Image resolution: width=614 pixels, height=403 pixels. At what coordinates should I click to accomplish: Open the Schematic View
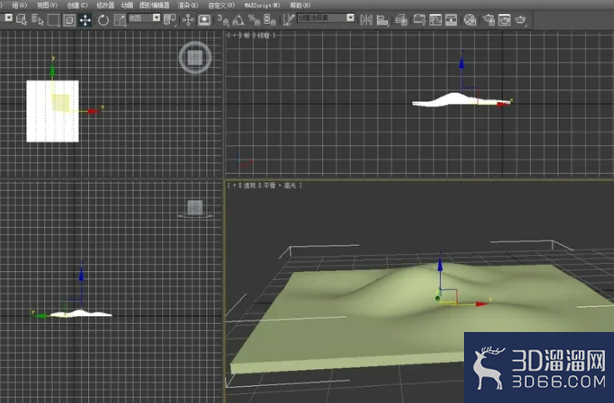click(451, 20)
